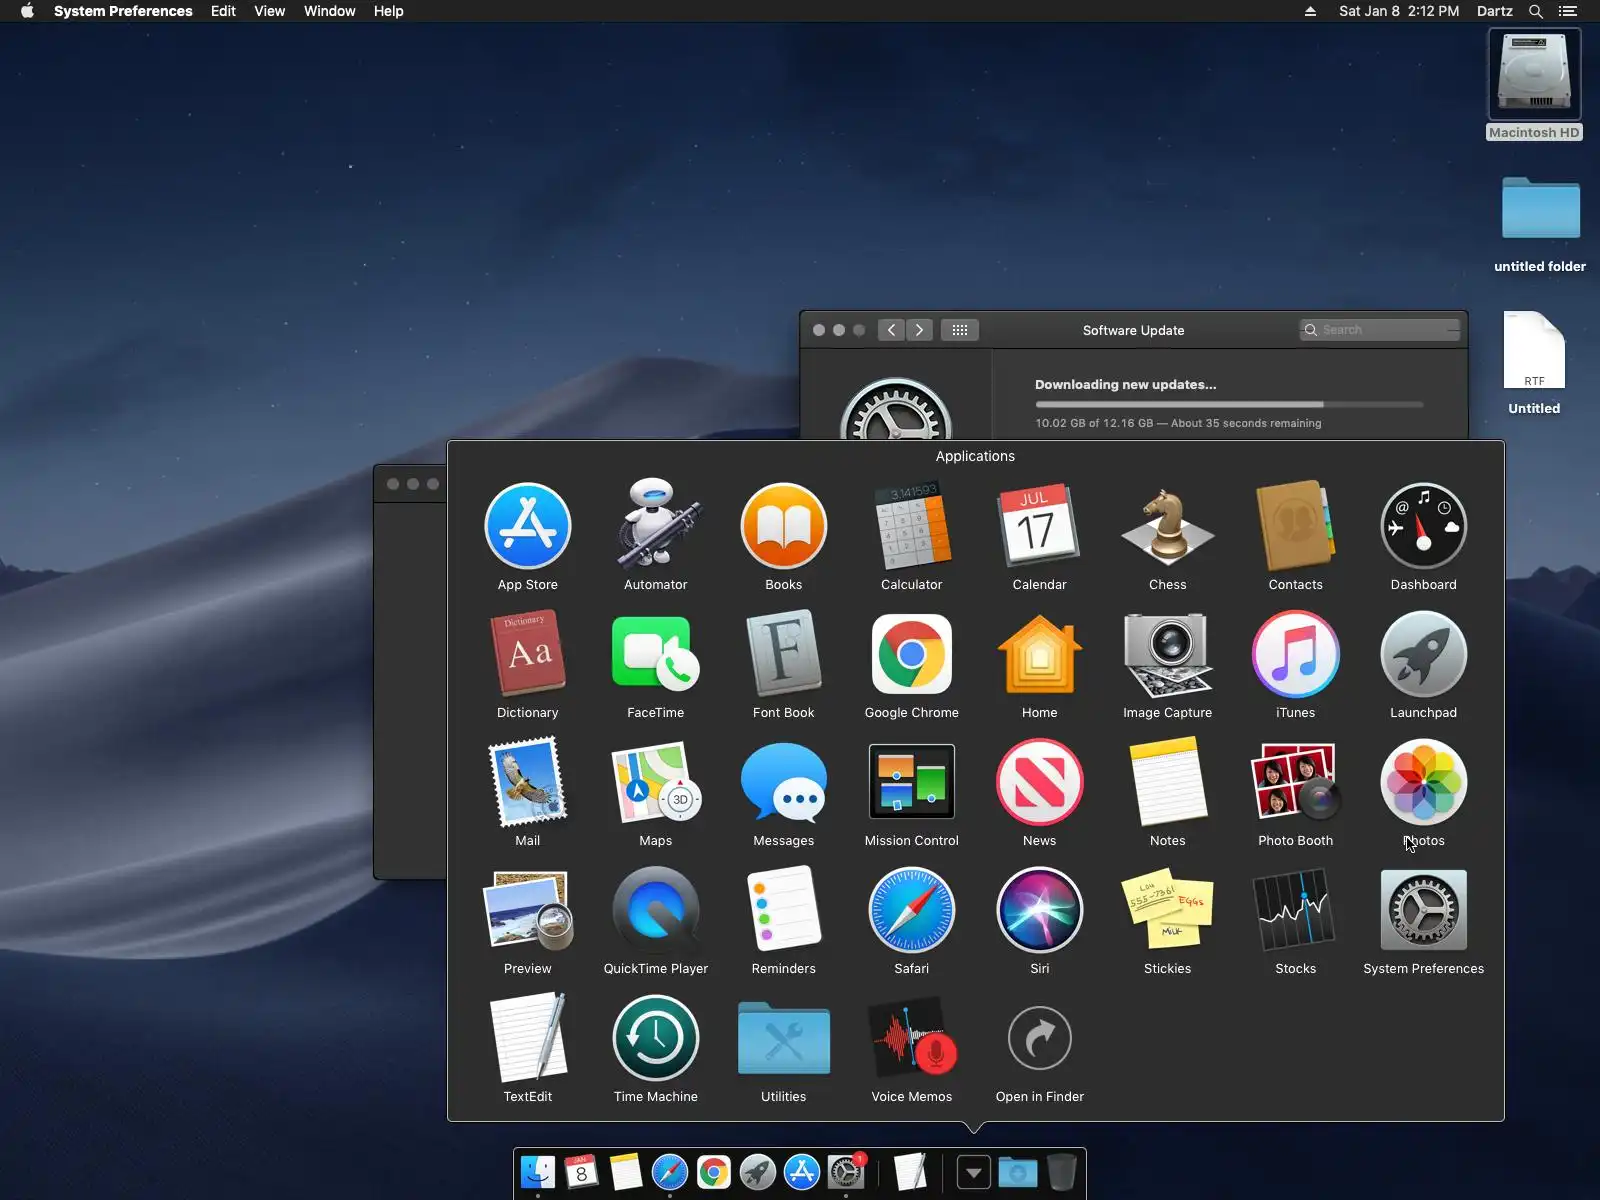Go forward in the Software Update window
Viewport: 1600px width, 1200px height.
pyautogui.click(x=920, y=330)
